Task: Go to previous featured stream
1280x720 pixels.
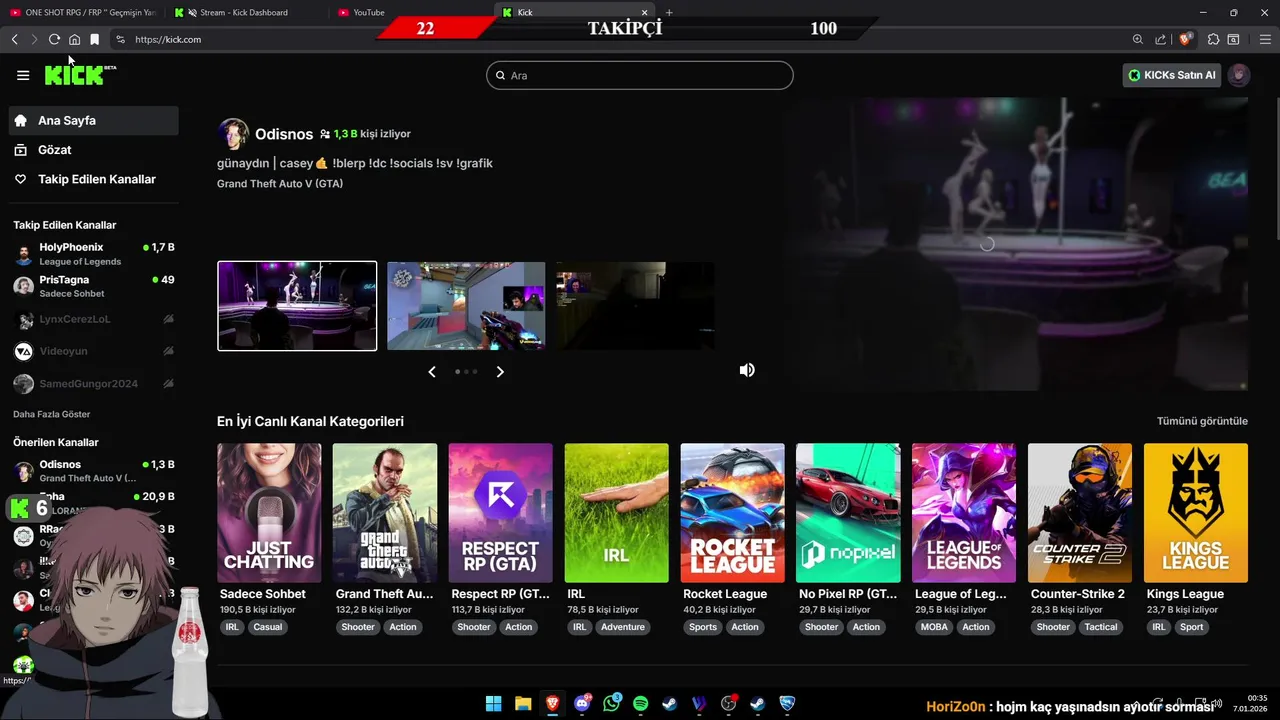Action: tap(432, 372)
